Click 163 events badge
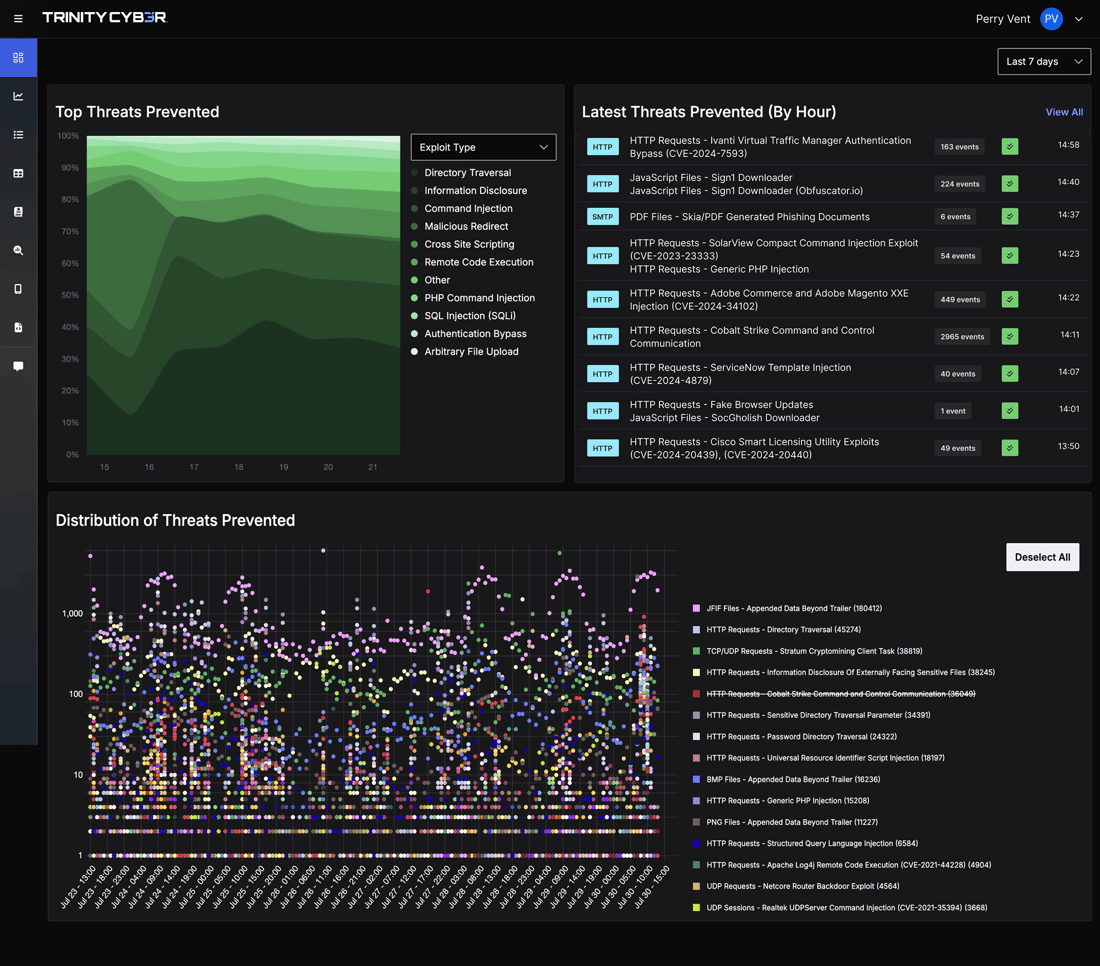The height and width of the screenshot is (966, 1100). pyautogui.click(x=959, y=147)
